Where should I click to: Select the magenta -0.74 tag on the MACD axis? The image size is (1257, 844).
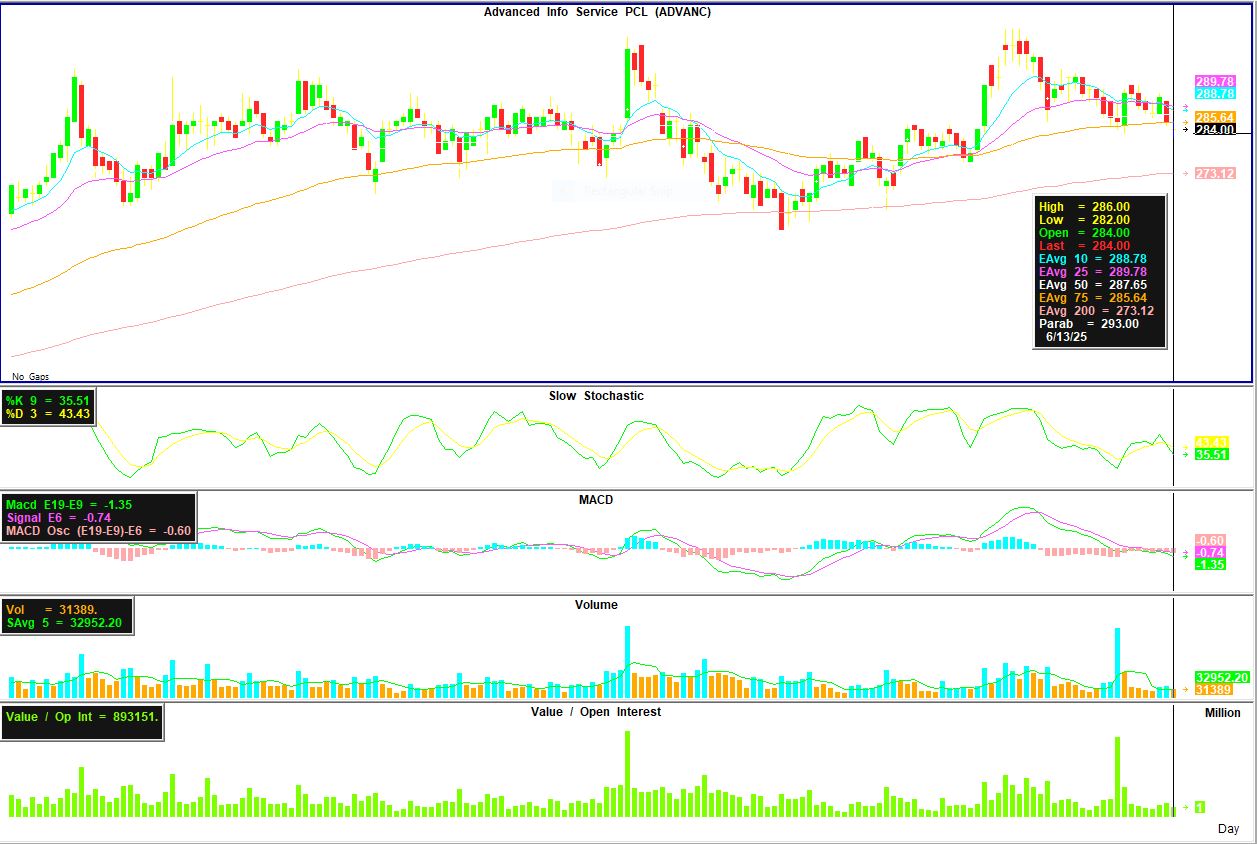1210,552
